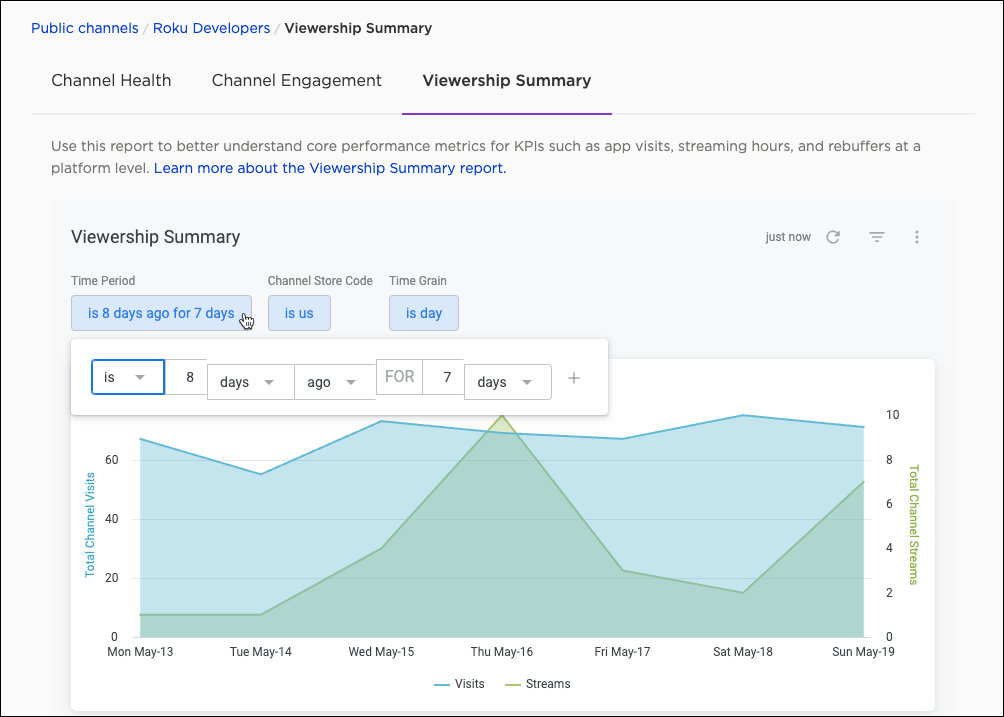Viewport: 1004px width, 717px height.
Task: Go to Public channels breadcrumb link
Action: (x=85, y=28)
